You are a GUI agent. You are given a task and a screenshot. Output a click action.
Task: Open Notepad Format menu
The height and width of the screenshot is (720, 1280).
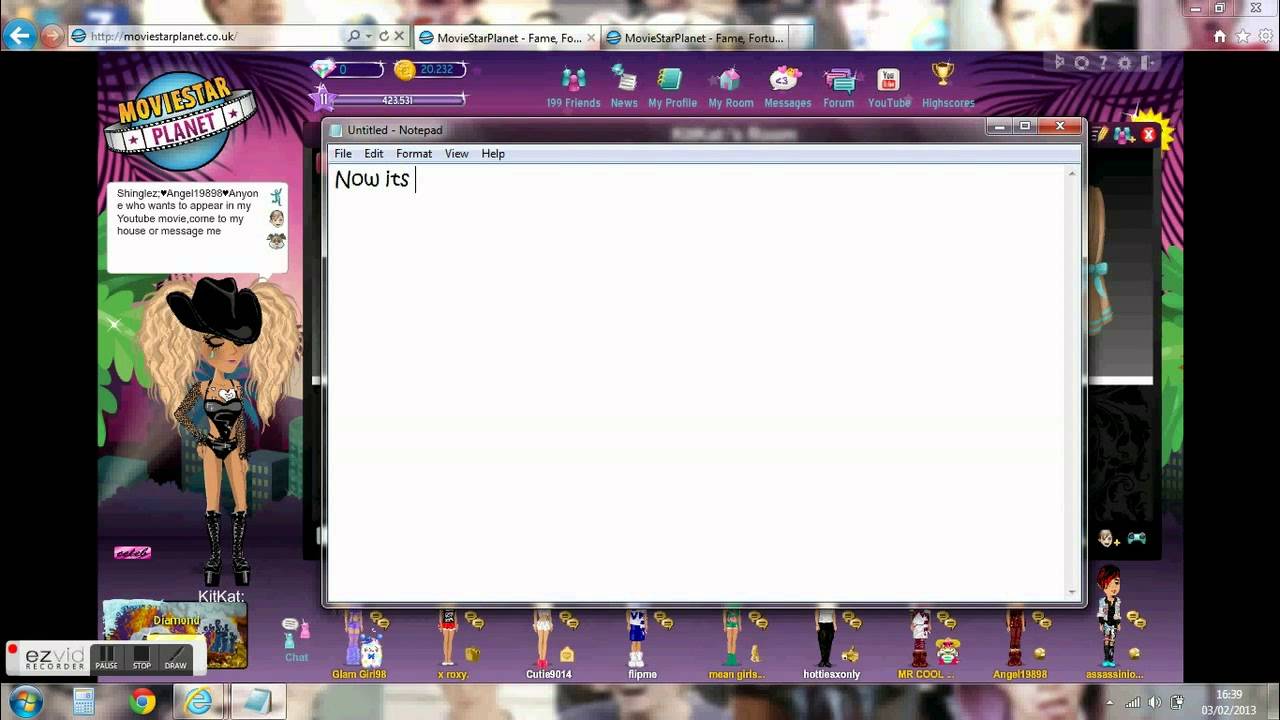[414, 154]
